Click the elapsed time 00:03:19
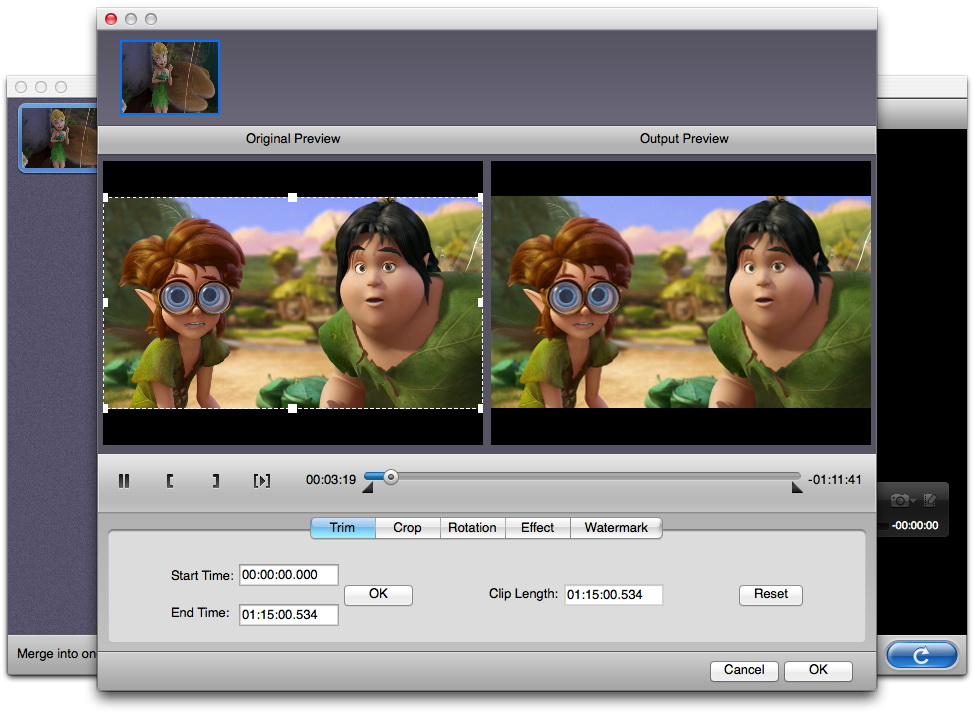The height and width of the screenshot is (715, 974). [331, 480]
